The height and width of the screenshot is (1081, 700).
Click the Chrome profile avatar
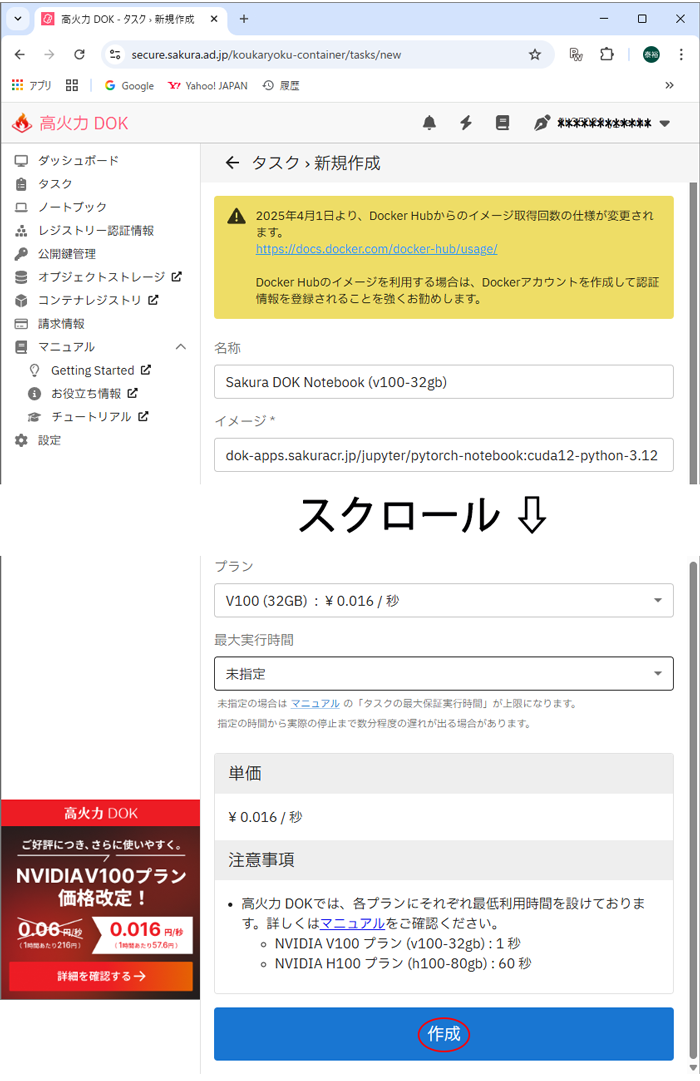point(651,54)
